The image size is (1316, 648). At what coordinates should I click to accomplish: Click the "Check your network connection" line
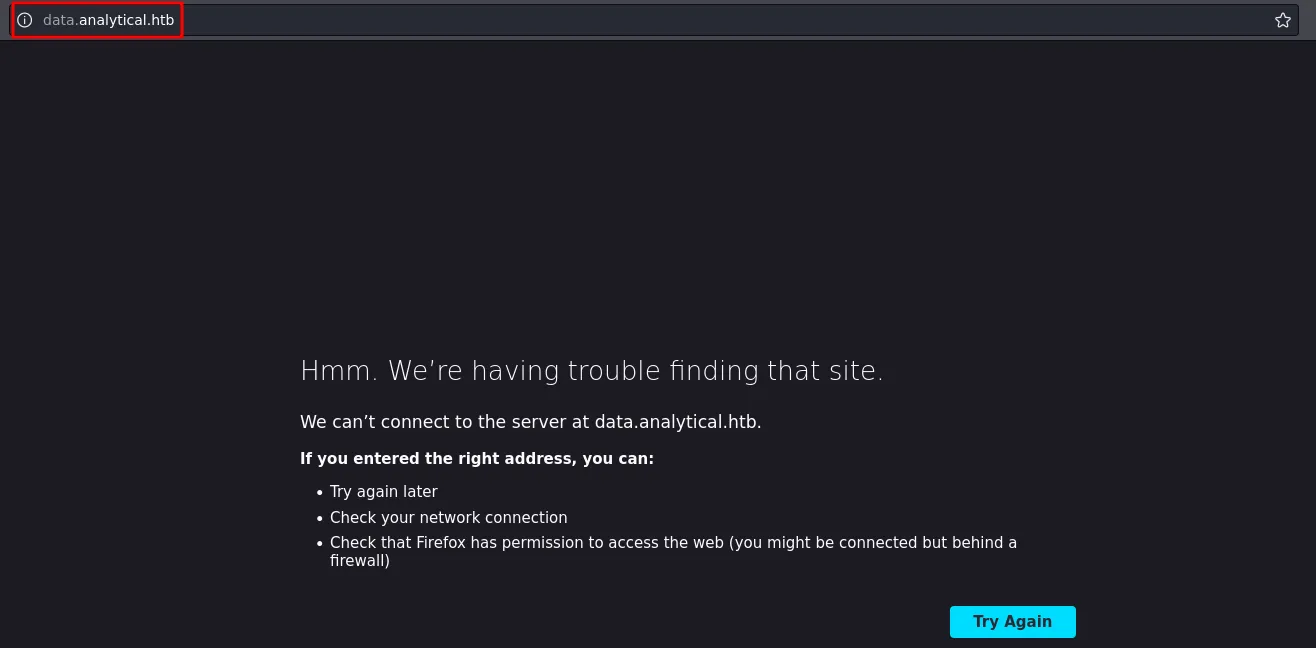point(448,517)
